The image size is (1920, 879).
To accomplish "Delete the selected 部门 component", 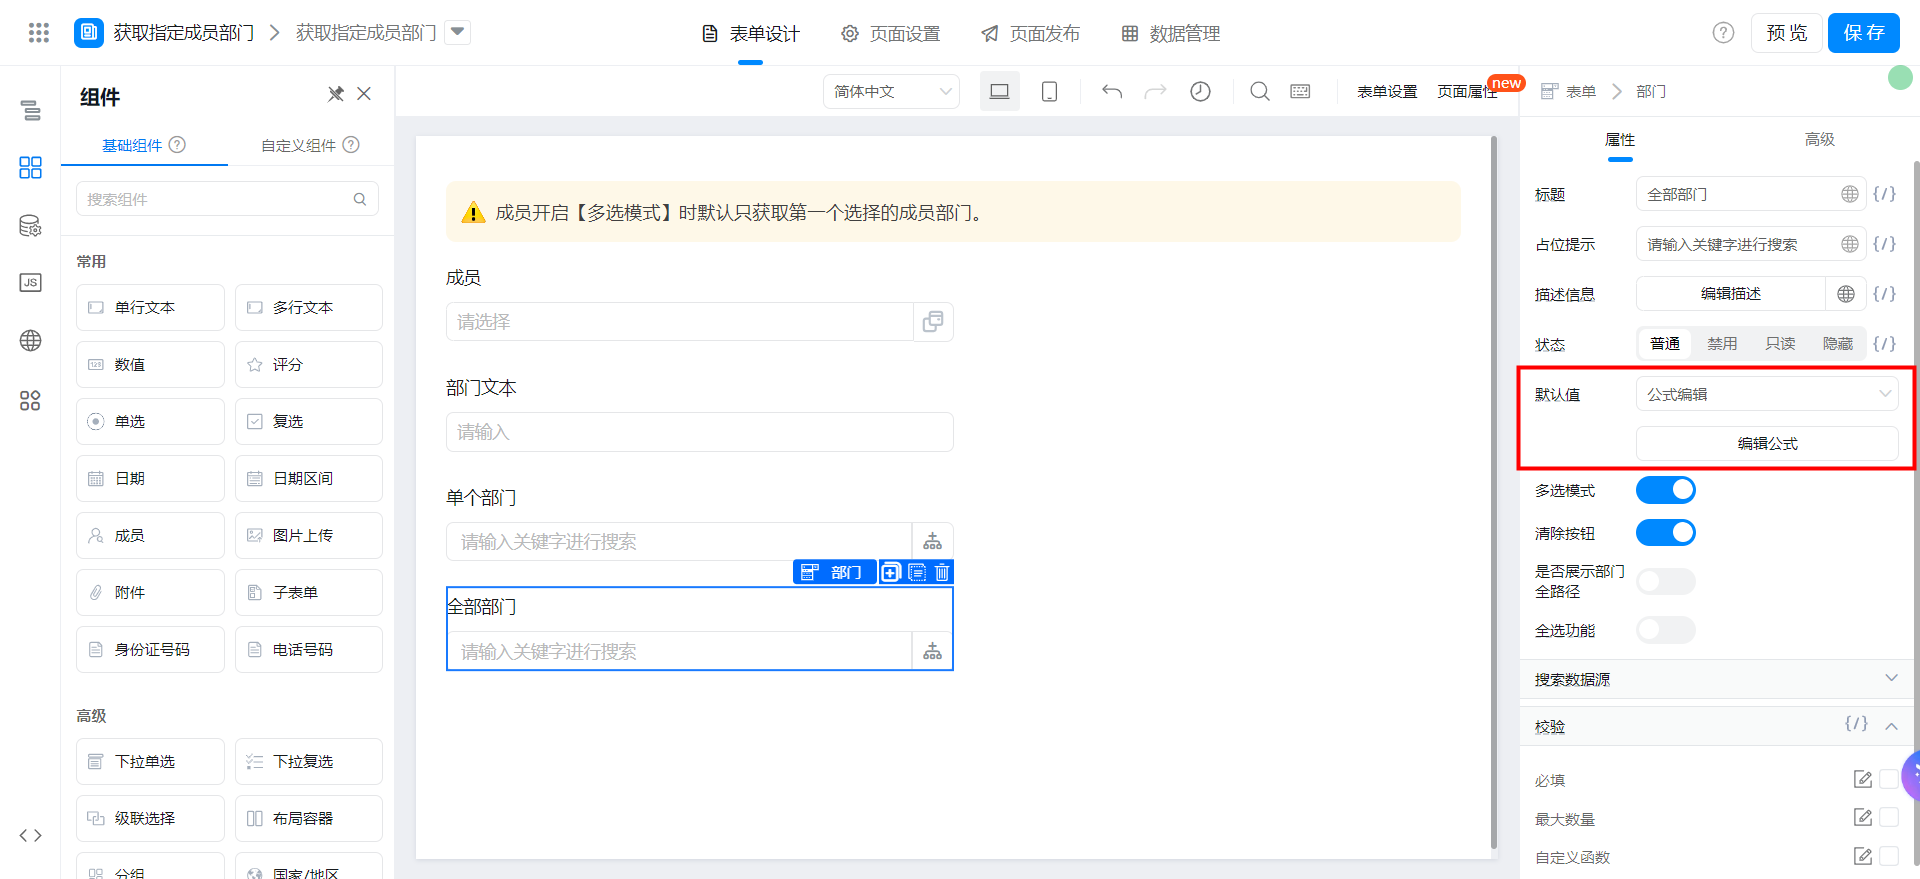I will coord(942,572).
